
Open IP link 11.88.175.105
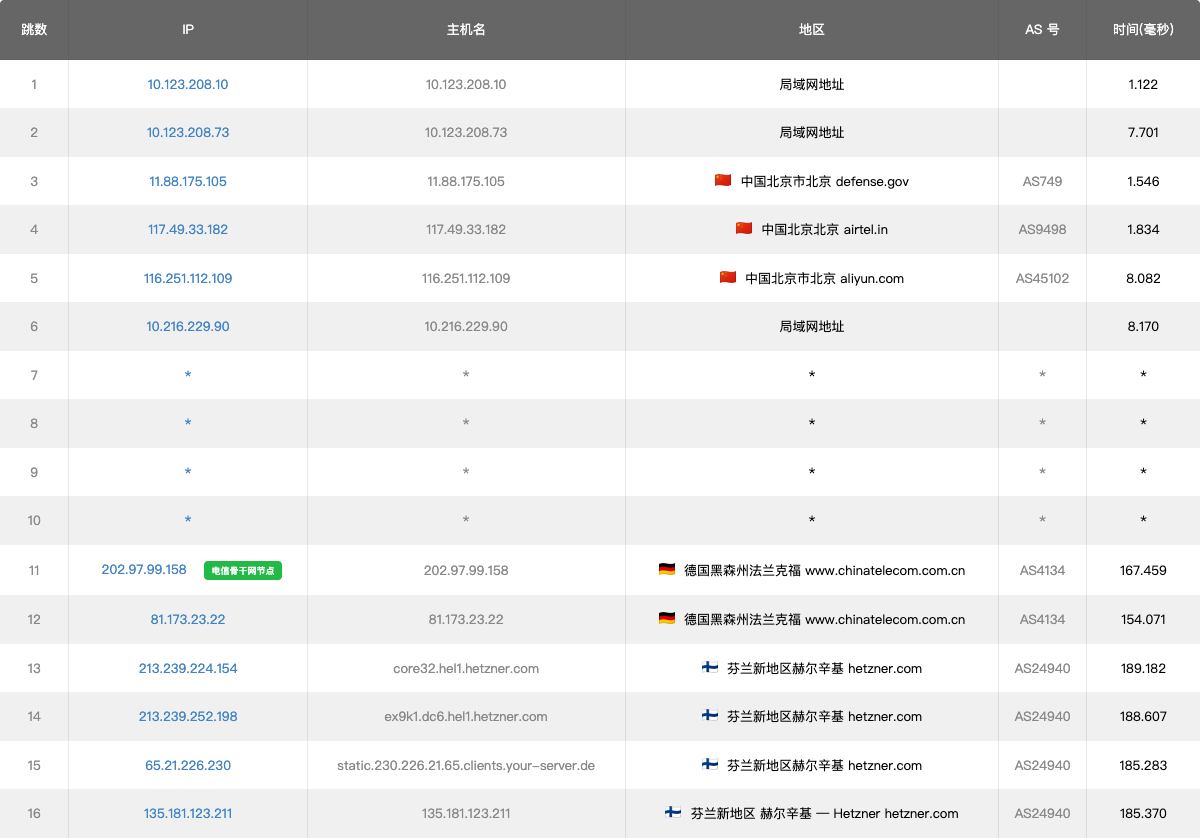tap(188, 182)
